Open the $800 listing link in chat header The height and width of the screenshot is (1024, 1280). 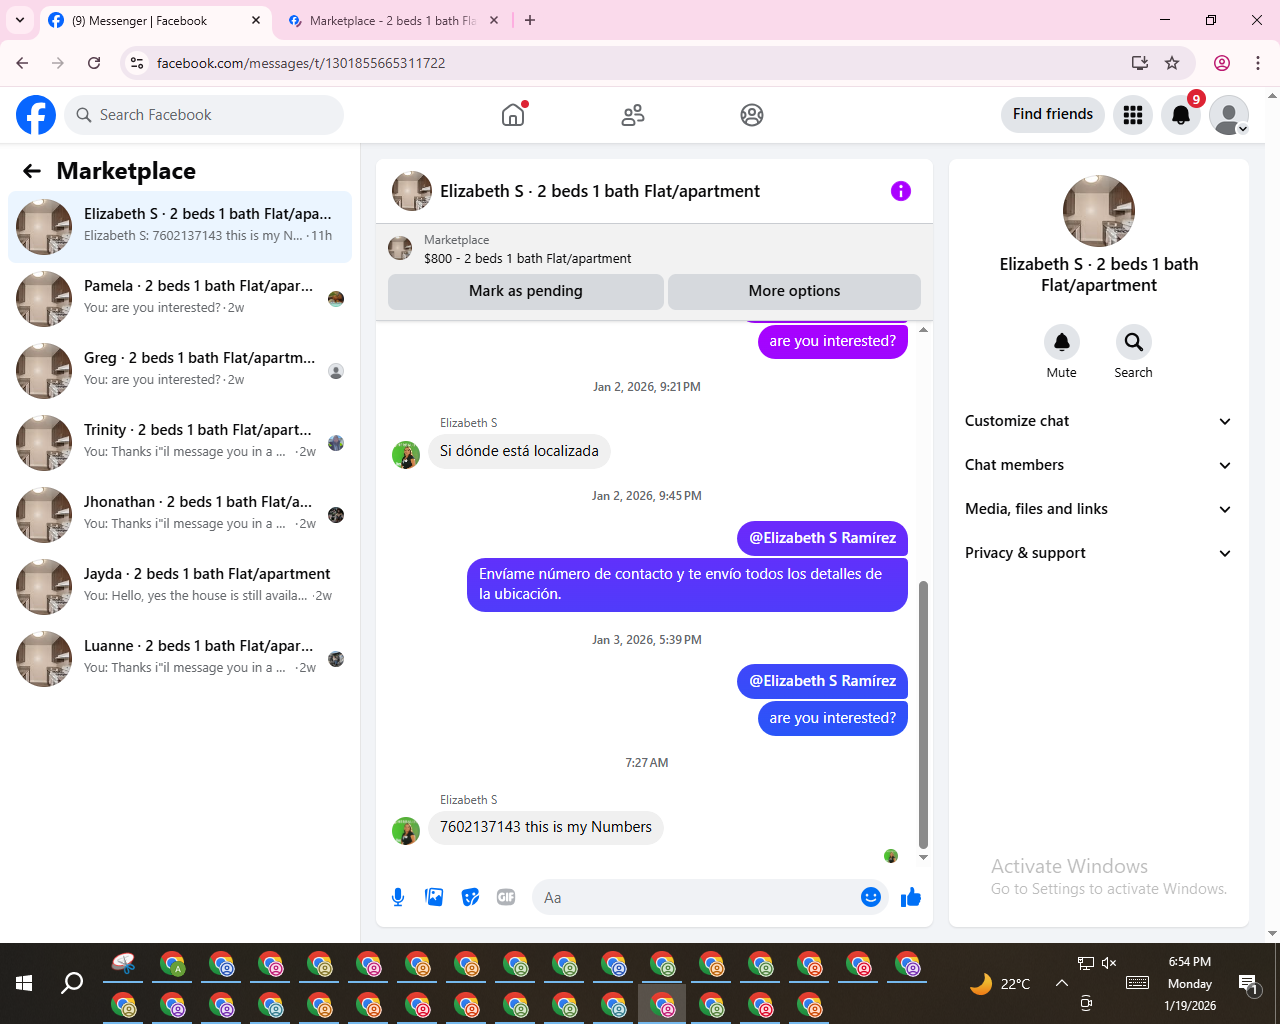(527, 258)
